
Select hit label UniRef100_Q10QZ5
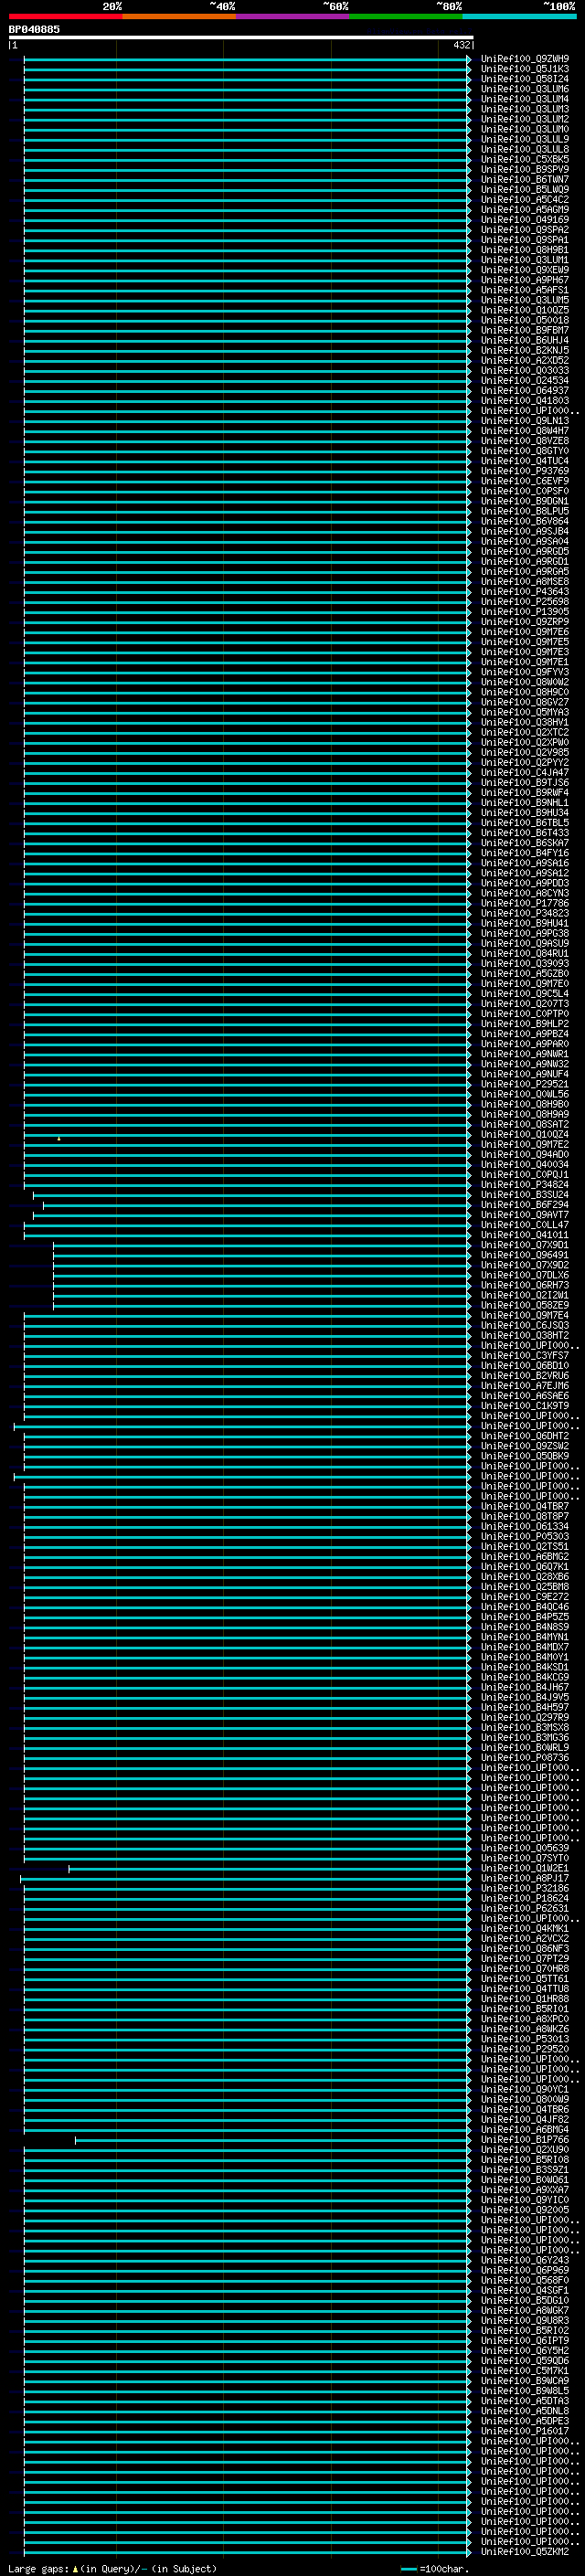click(x=525, y=310)
